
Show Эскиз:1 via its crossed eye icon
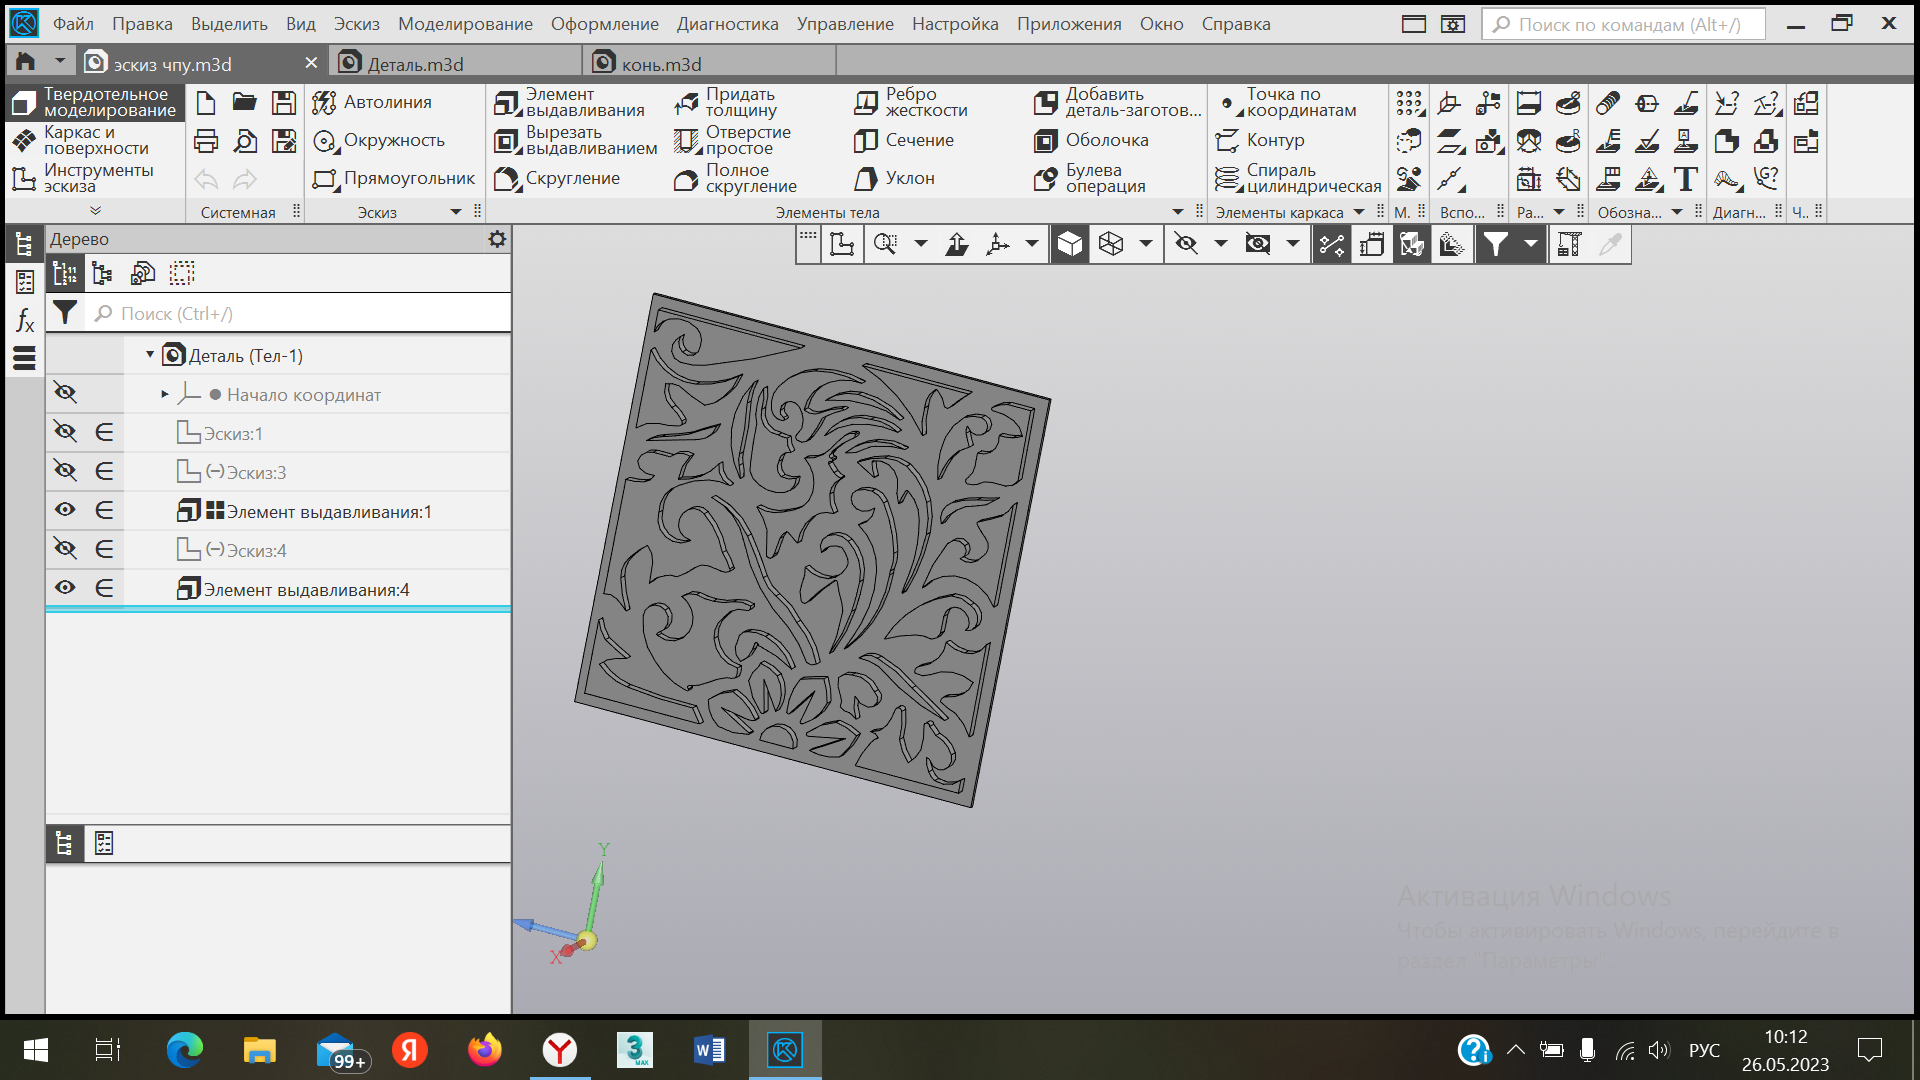pyautogui.click(x=65, y=432)
